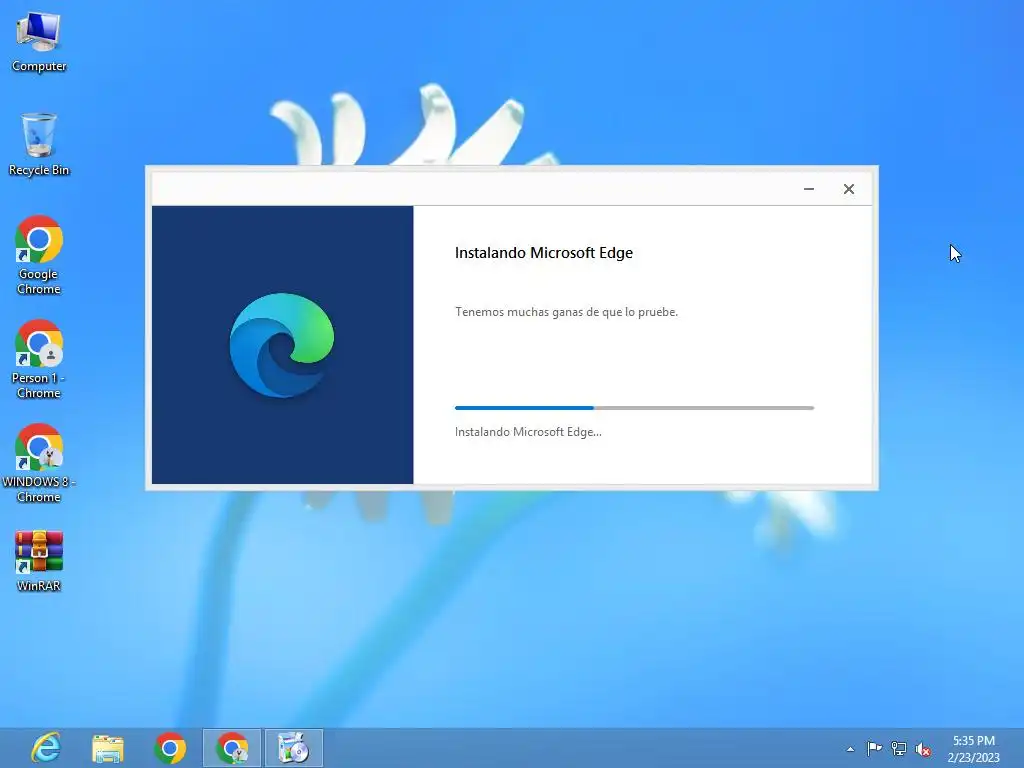Open File Explorer from the taskbar

tap(108, 748)
